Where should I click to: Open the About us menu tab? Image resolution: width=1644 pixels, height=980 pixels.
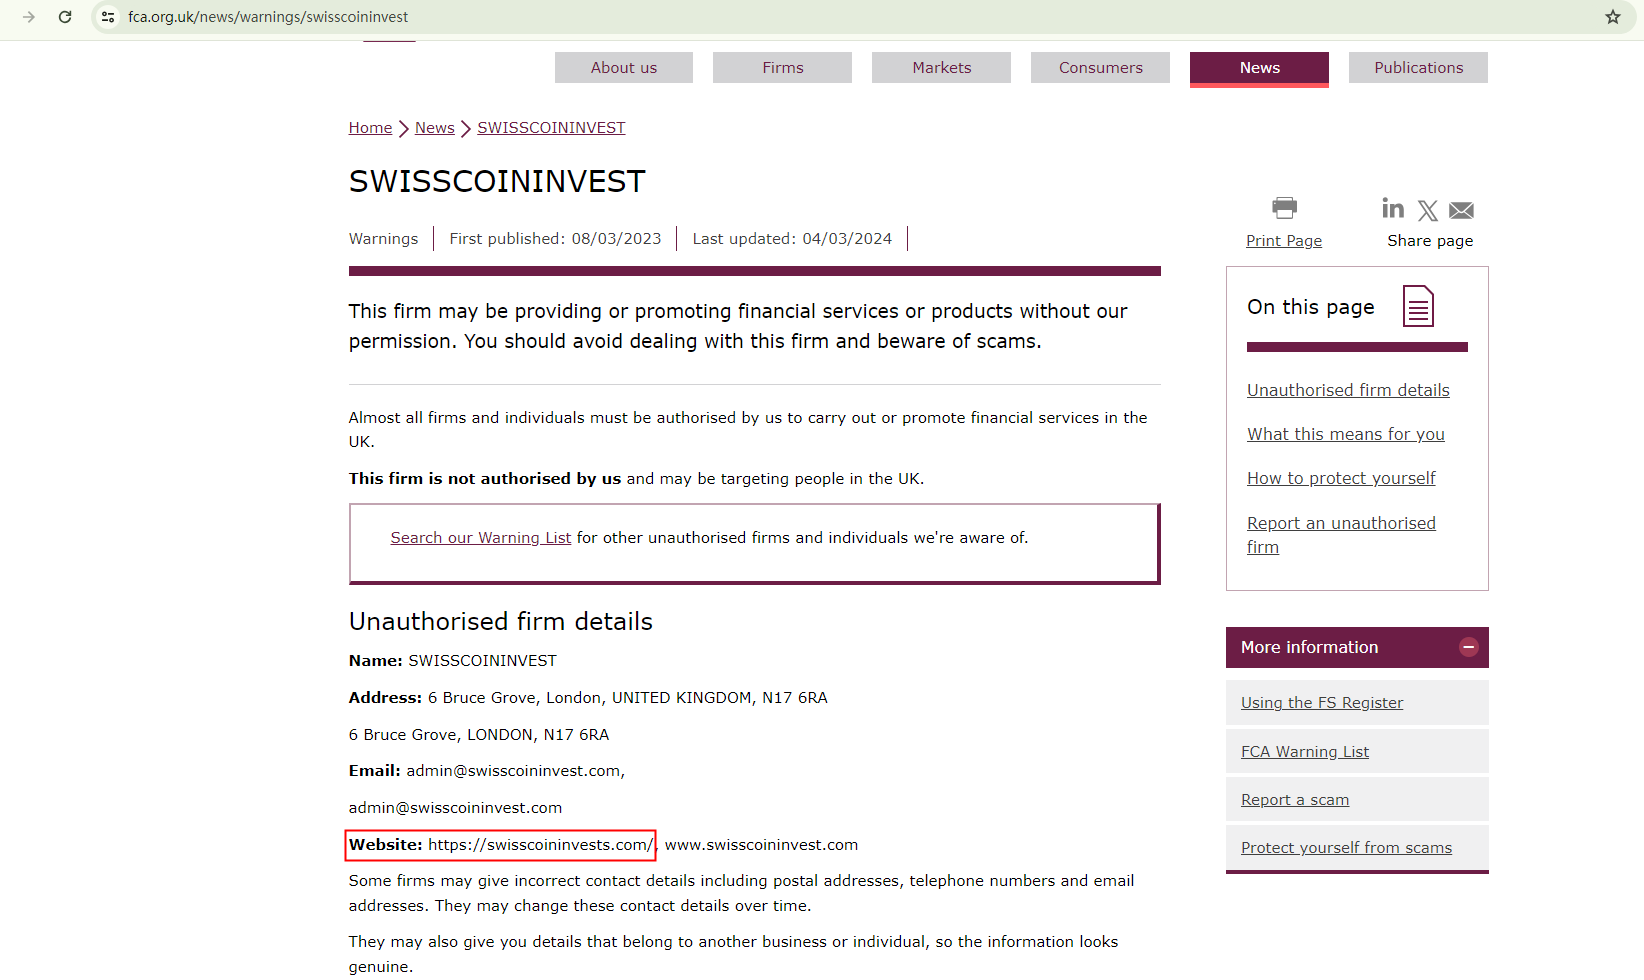click(624, 68)
